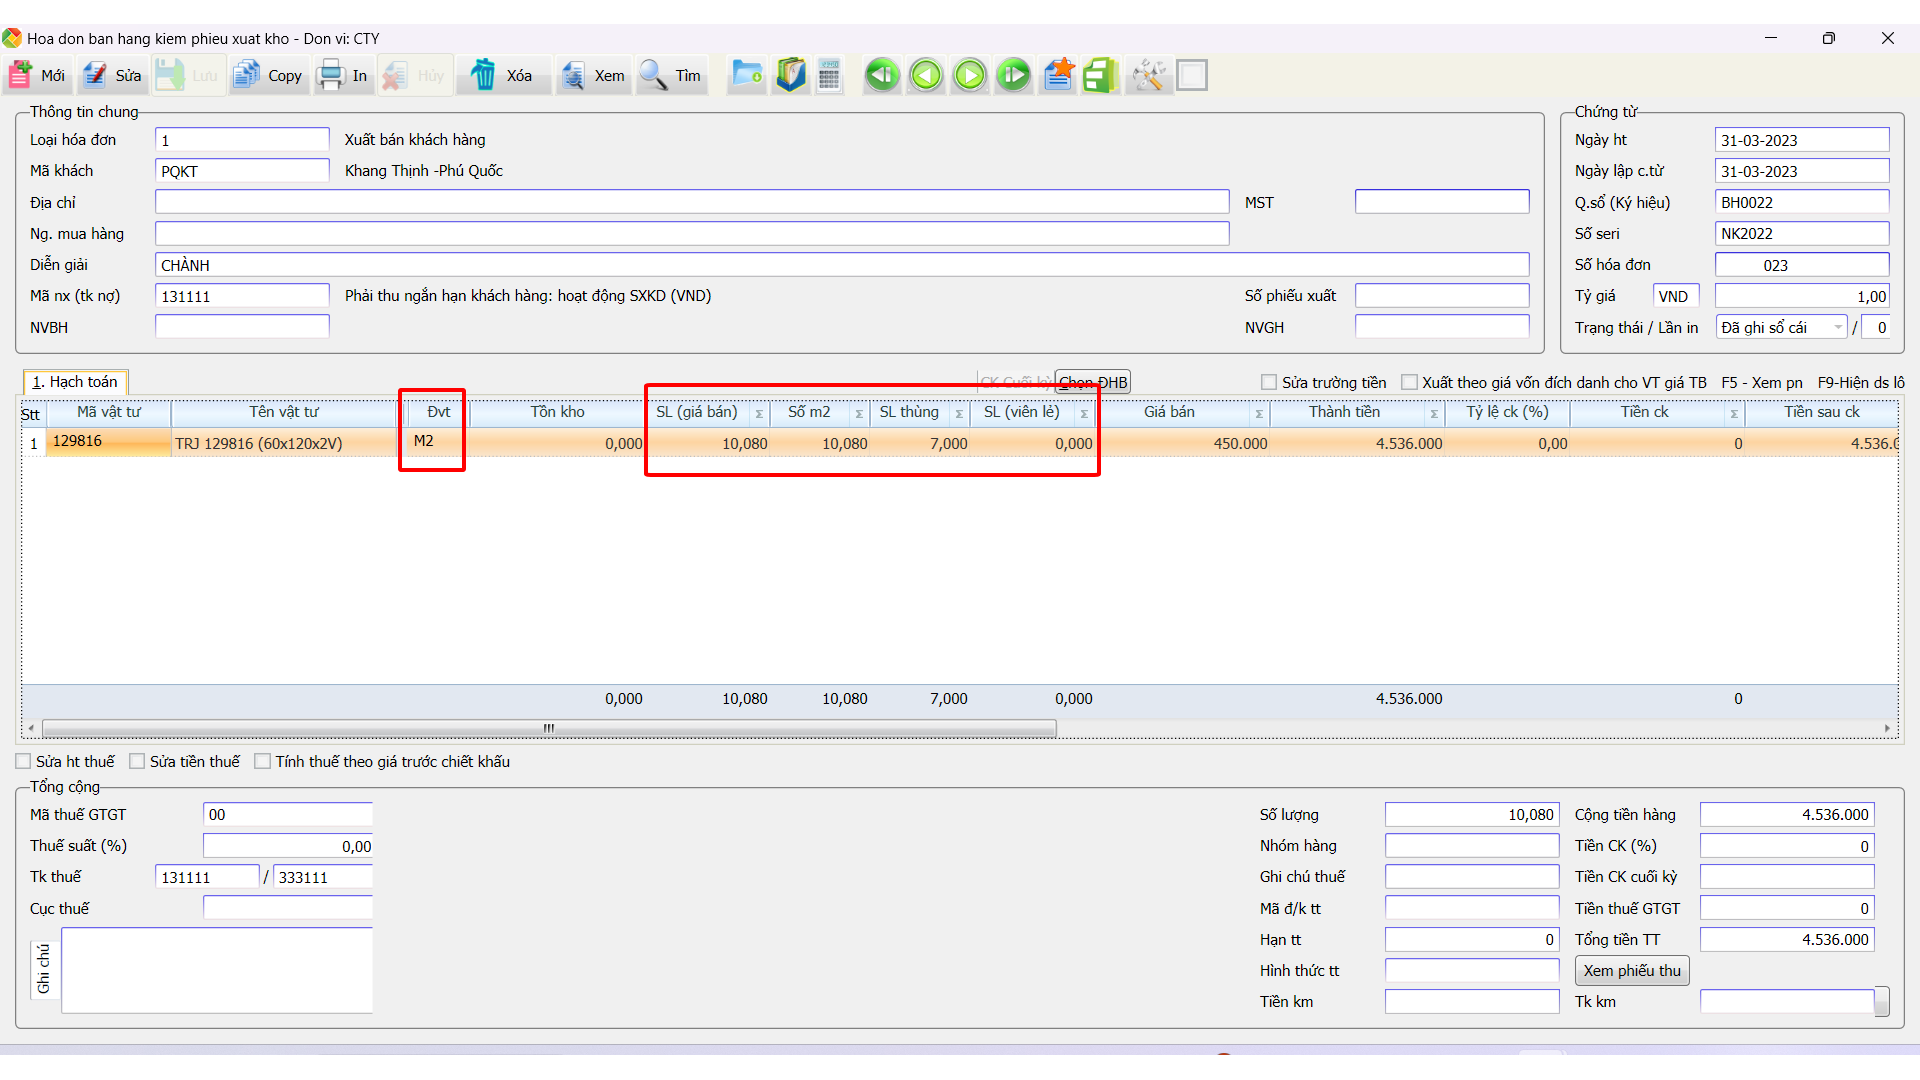Click the Tìm (search) magnifier icon
This screenshot has width=1920, height=1080.
coord(653,75)
